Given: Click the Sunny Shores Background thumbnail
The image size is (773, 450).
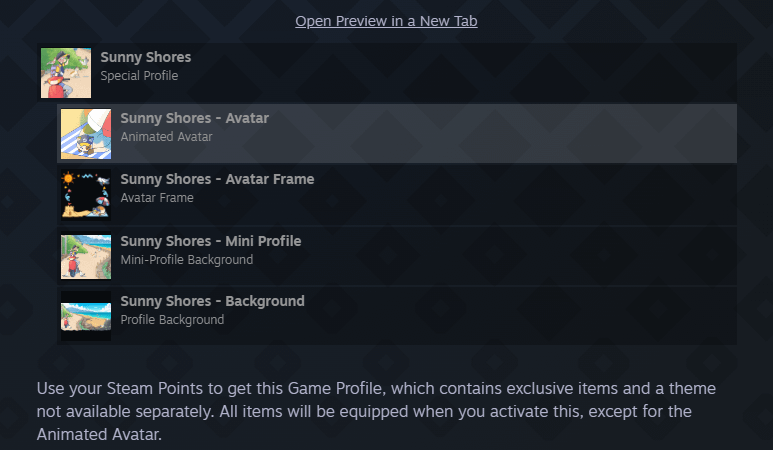Looking at the screenshot, I should 86,317.
